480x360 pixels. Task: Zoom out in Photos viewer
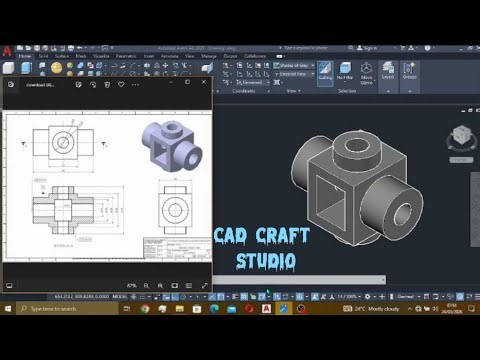coord(146,286)
